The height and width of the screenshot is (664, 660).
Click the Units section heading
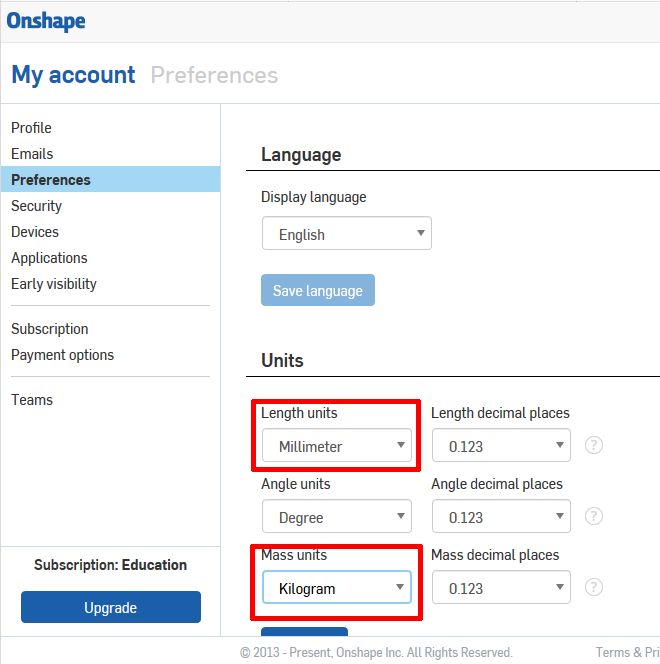[282, 360]
